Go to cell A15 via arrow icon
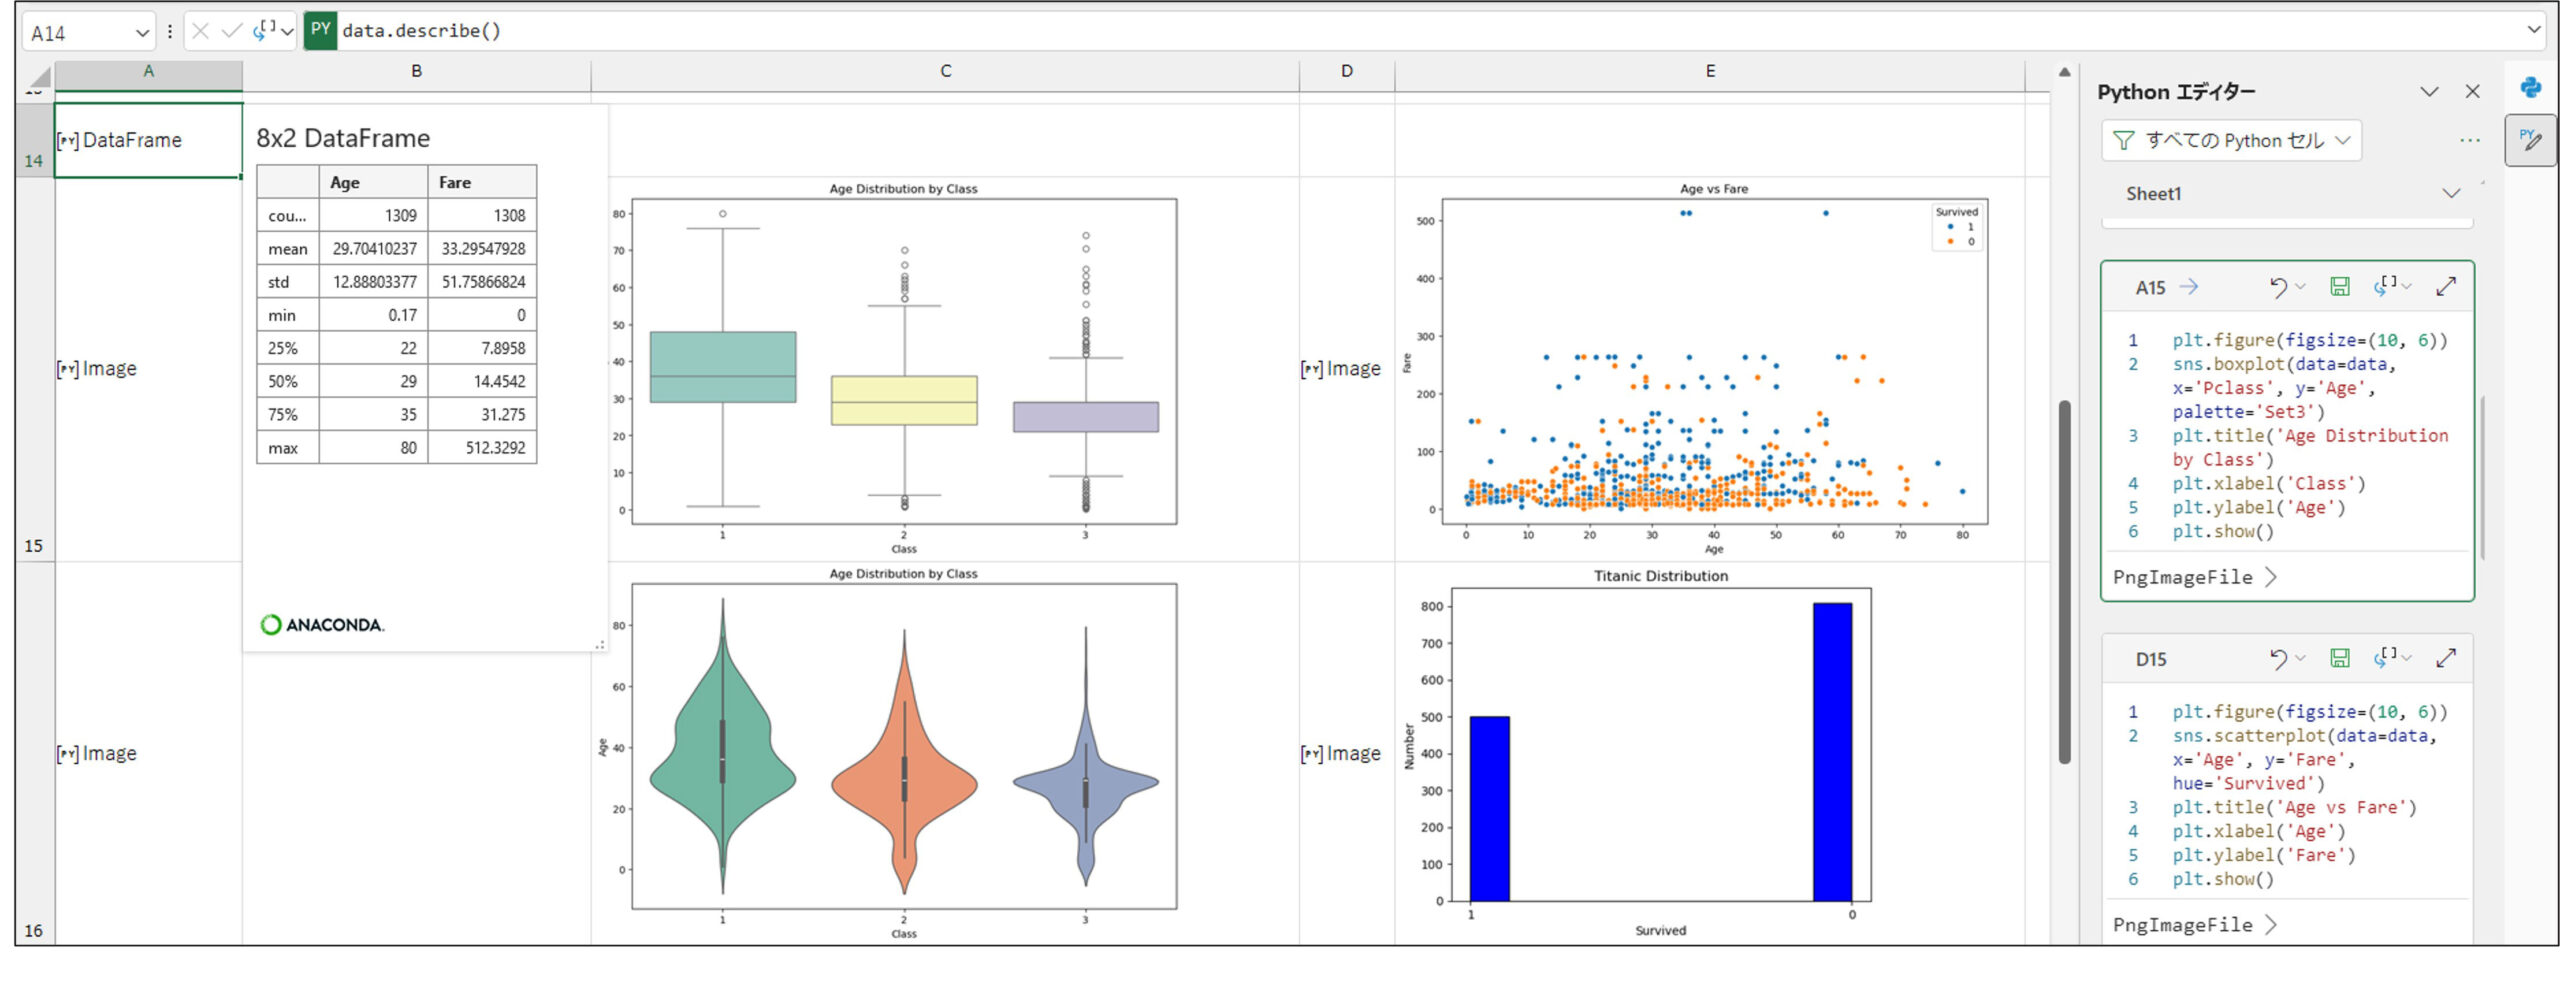The width and height of the screenshot is (2560, 1007). point(2189,287)
